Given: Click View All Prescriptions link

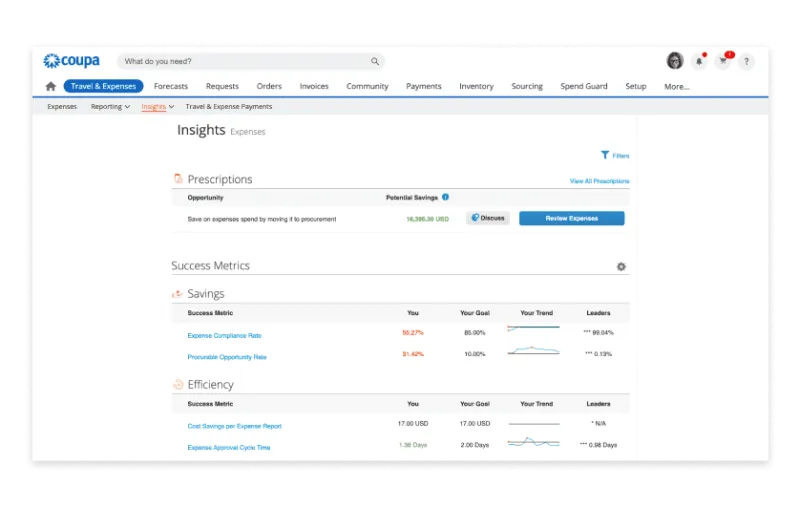Looking at the screenshot, I should point(599,181).
